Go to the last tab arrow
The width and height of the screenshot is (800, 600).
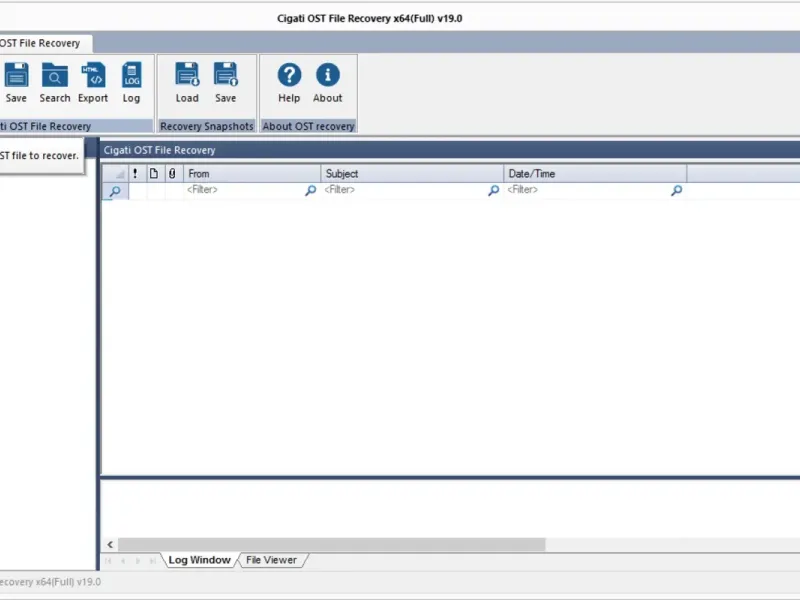pos(153,561)
